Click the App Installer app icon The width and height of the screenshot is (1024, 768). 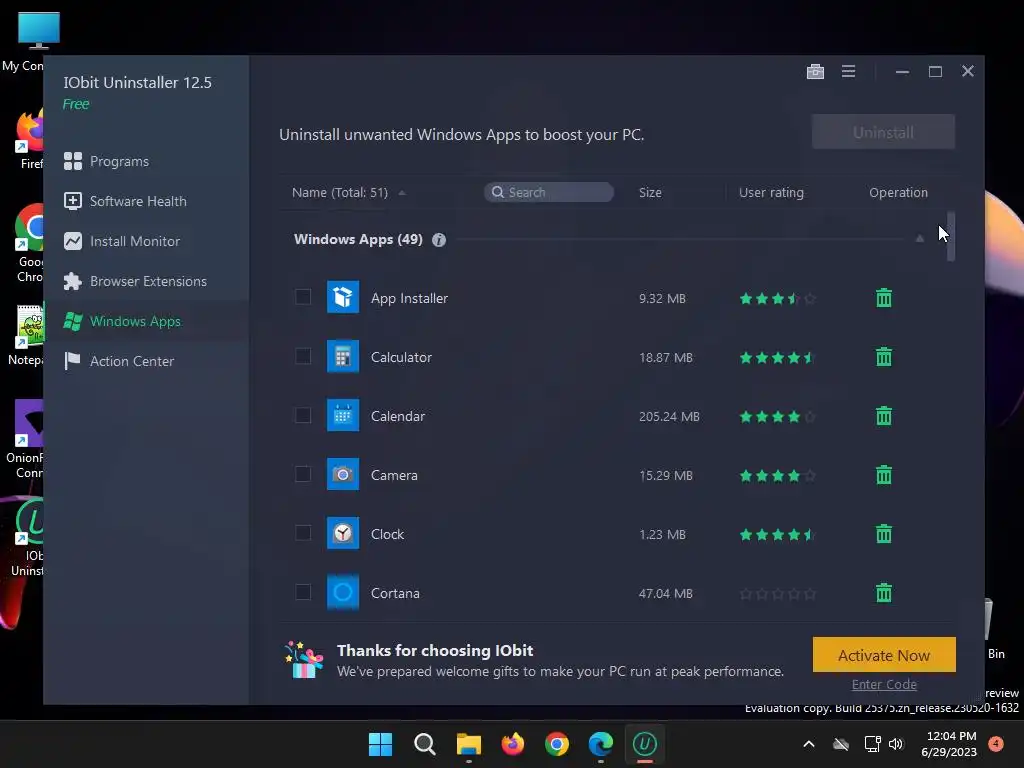[x=343, y=297]
